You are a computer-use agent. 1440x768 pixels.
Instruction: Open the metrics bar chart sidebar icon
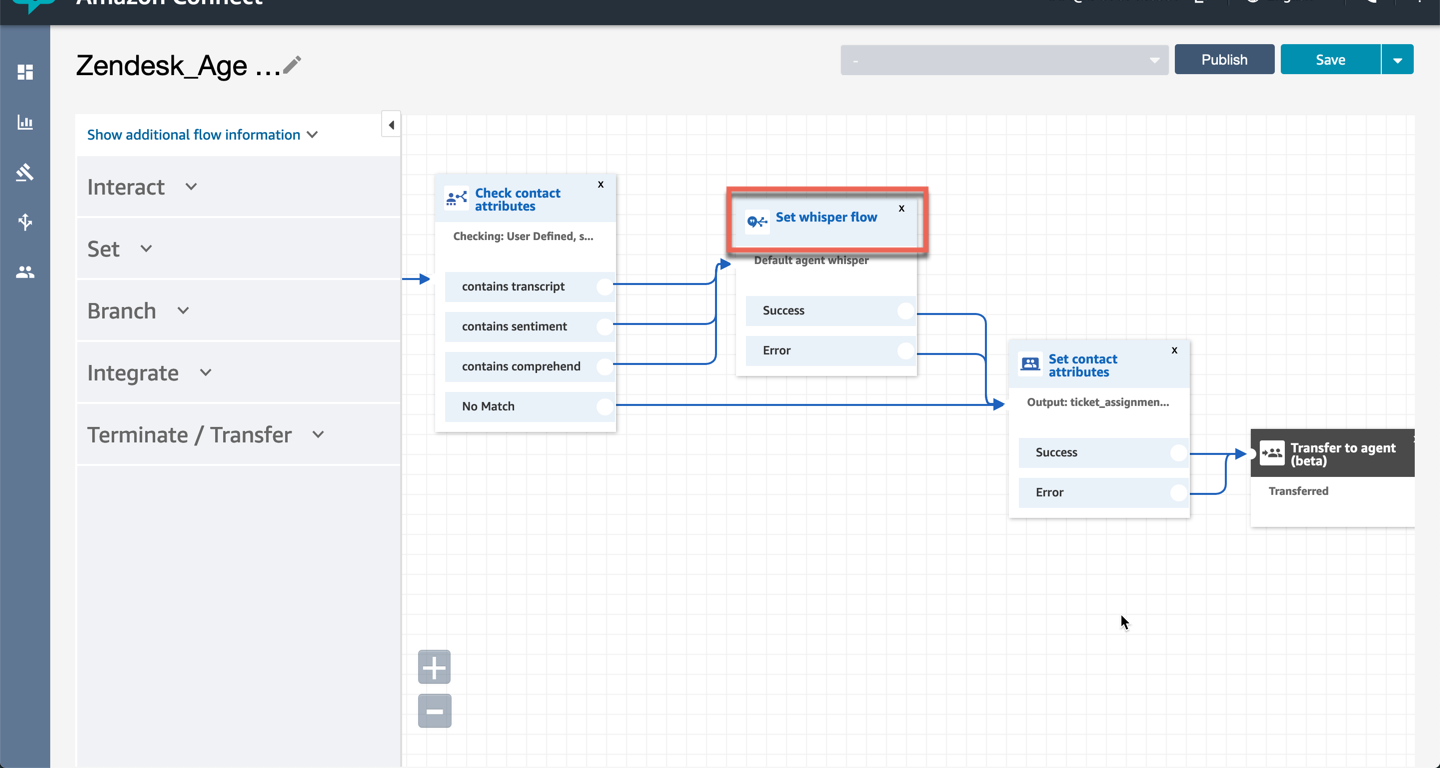coord(25,122)
